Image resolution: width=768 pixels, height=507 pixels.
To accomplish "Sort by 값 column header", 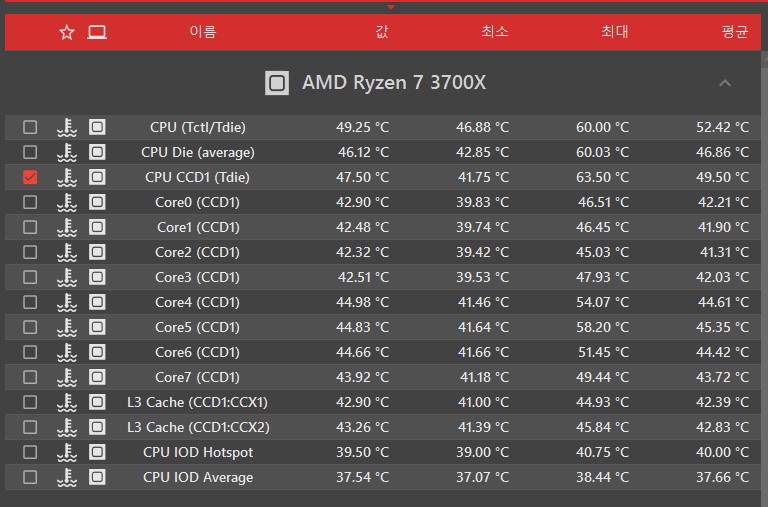I will coord(382,32).
